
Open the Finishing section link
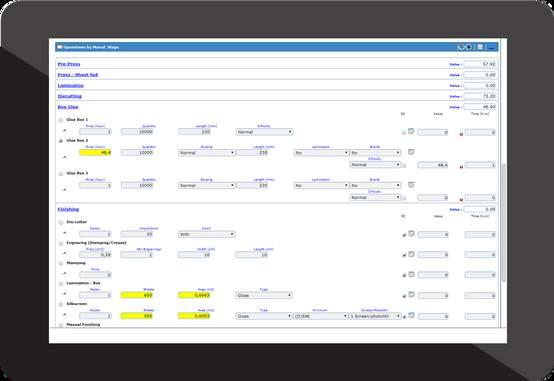tap(68, 209)
